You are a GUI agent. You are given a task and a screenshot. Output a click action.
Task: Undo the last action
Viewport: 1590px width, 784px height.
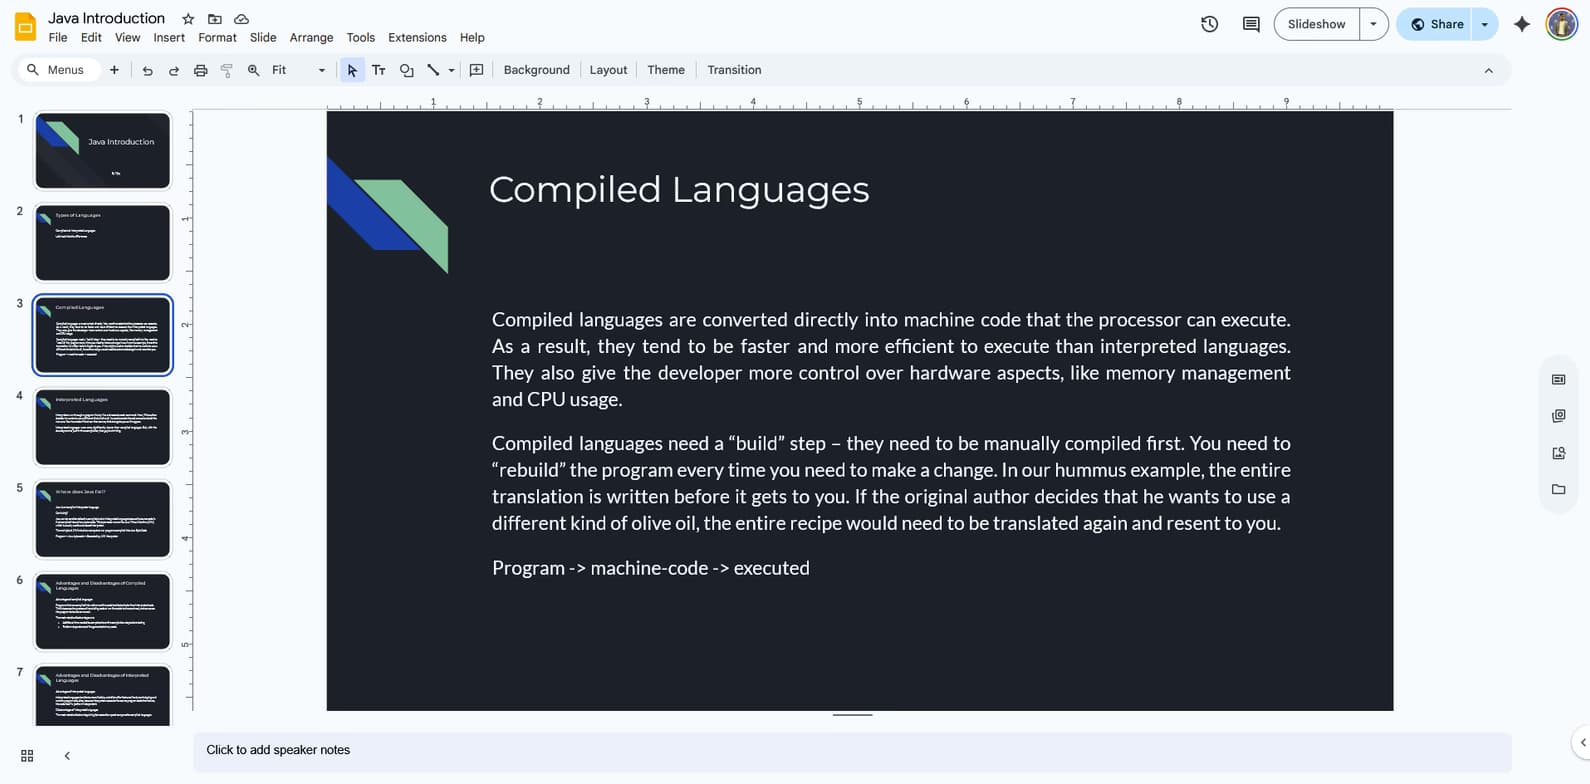[147, 70]
